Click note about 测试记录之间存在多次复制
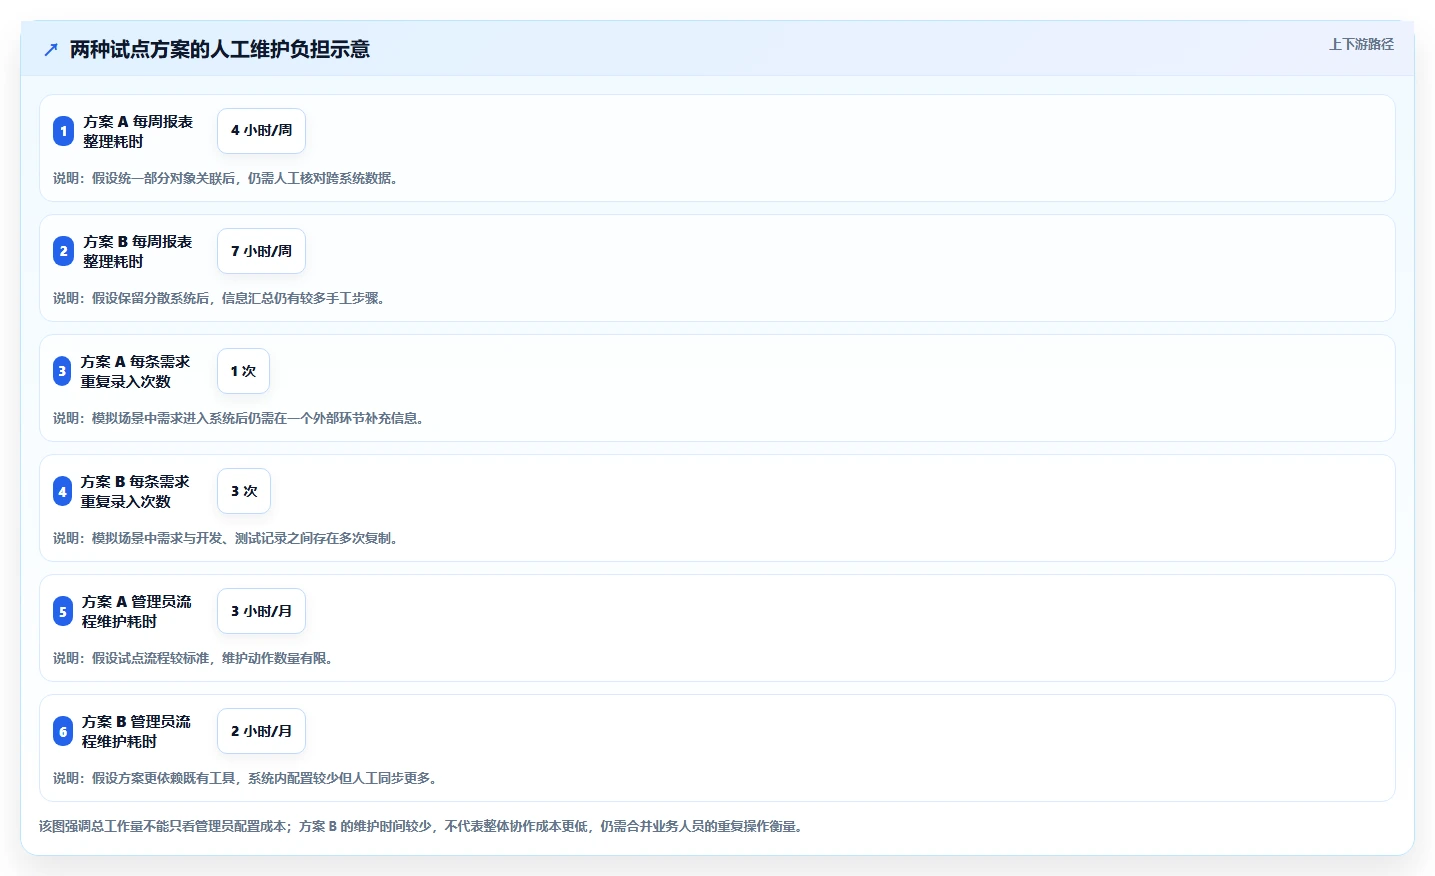Image resolution: width=1435 pixels, height=876 pixels. [x=228, y=538]
